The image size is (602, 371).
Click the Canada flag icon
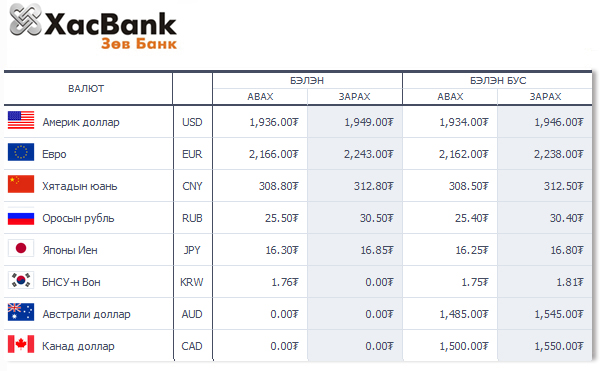pyautogui.click(x=21, y=344)
